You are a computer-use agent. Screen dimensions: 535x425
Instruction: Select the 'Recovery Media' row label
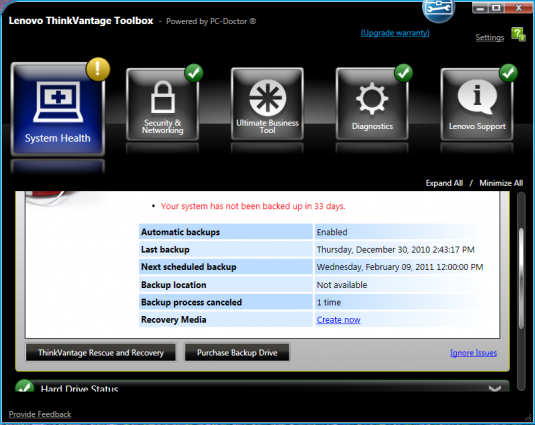[x=174, y=320]
